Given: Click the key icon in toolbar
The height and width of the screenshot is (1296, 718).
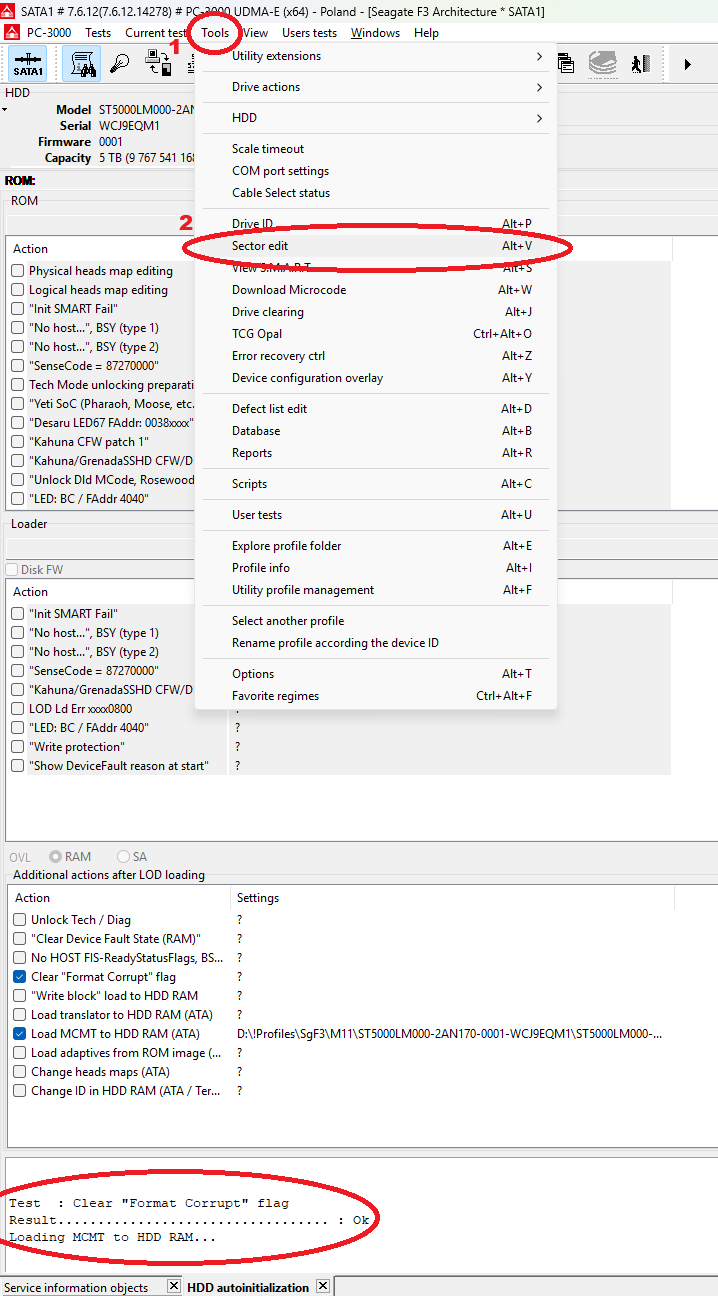Looking at the screenshot, I should click(119, 64).
